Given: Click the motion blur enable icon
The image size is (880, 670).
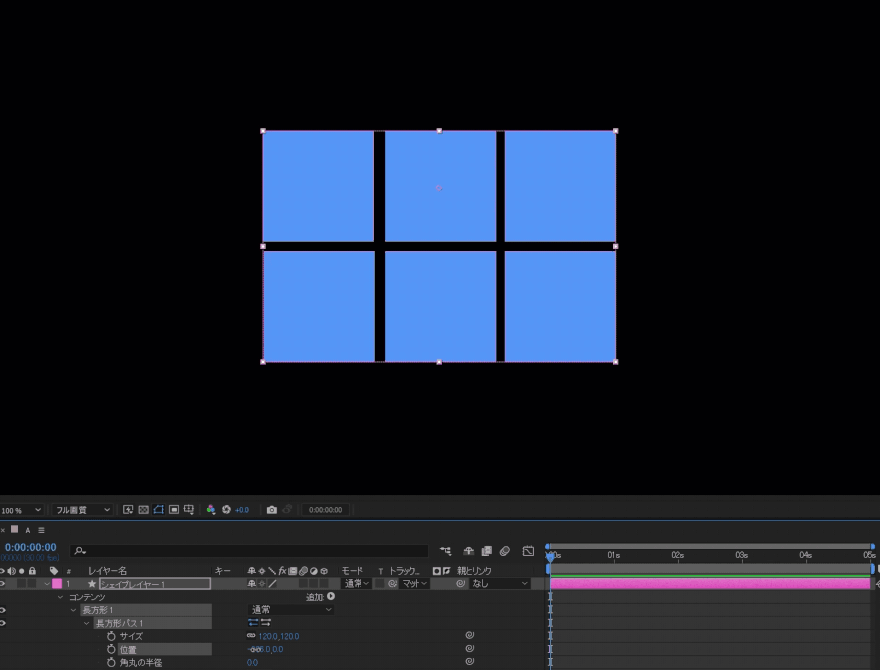Looking at the screenshot, I should pos(505,551).
